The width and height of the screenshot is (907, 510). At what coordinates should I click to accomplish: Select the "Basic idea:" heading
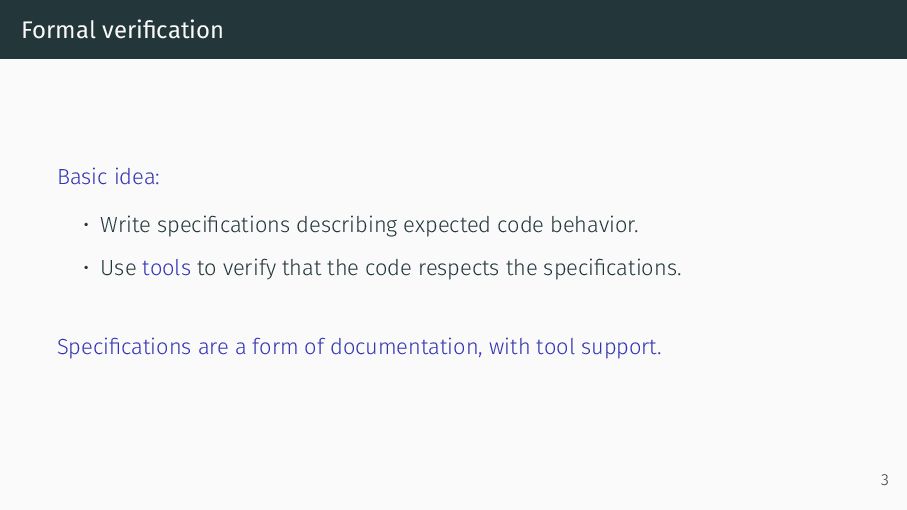click(108, 176)
